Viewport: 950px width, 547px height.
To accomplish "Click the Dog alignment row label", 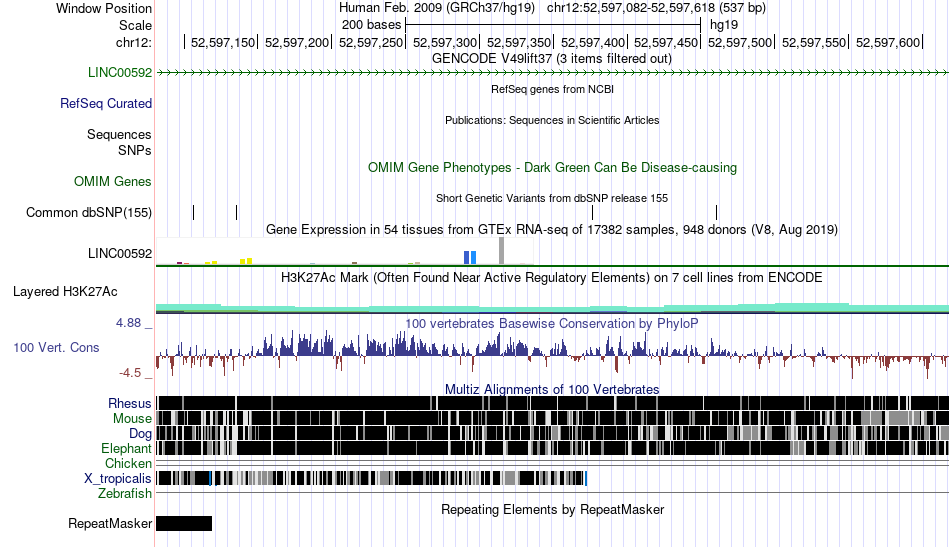I will coord(140,434).
